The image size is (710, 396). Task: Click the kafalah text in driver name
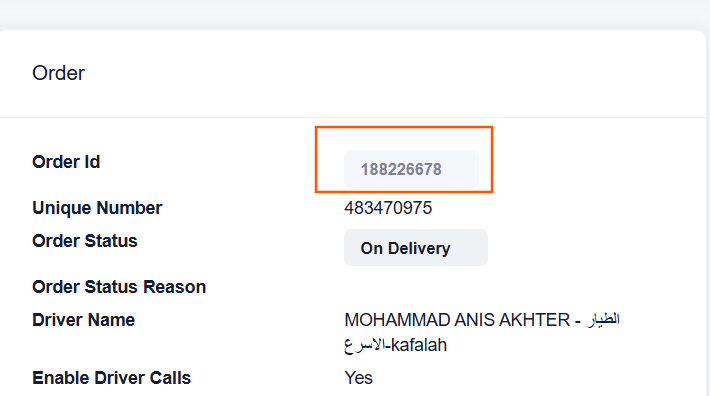(419, 345)
